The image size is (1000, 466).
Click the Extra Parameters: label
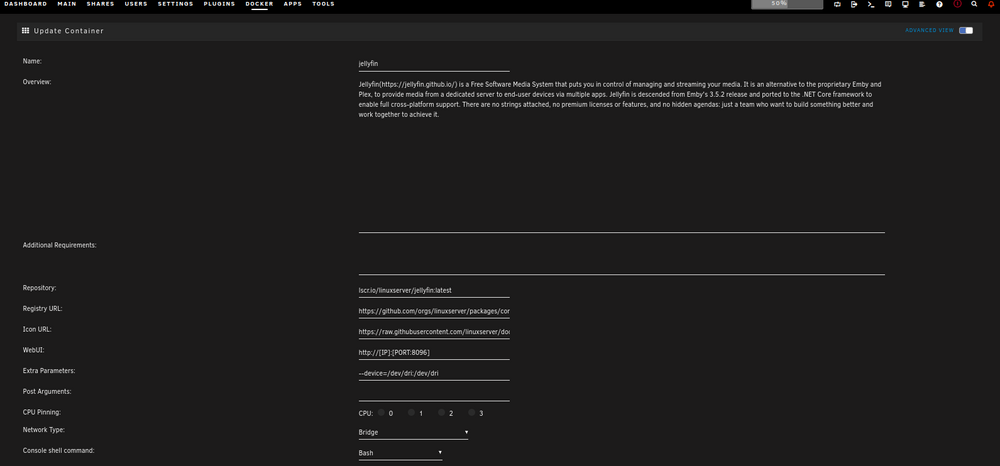pyautogui.click(x=48, y=370)
